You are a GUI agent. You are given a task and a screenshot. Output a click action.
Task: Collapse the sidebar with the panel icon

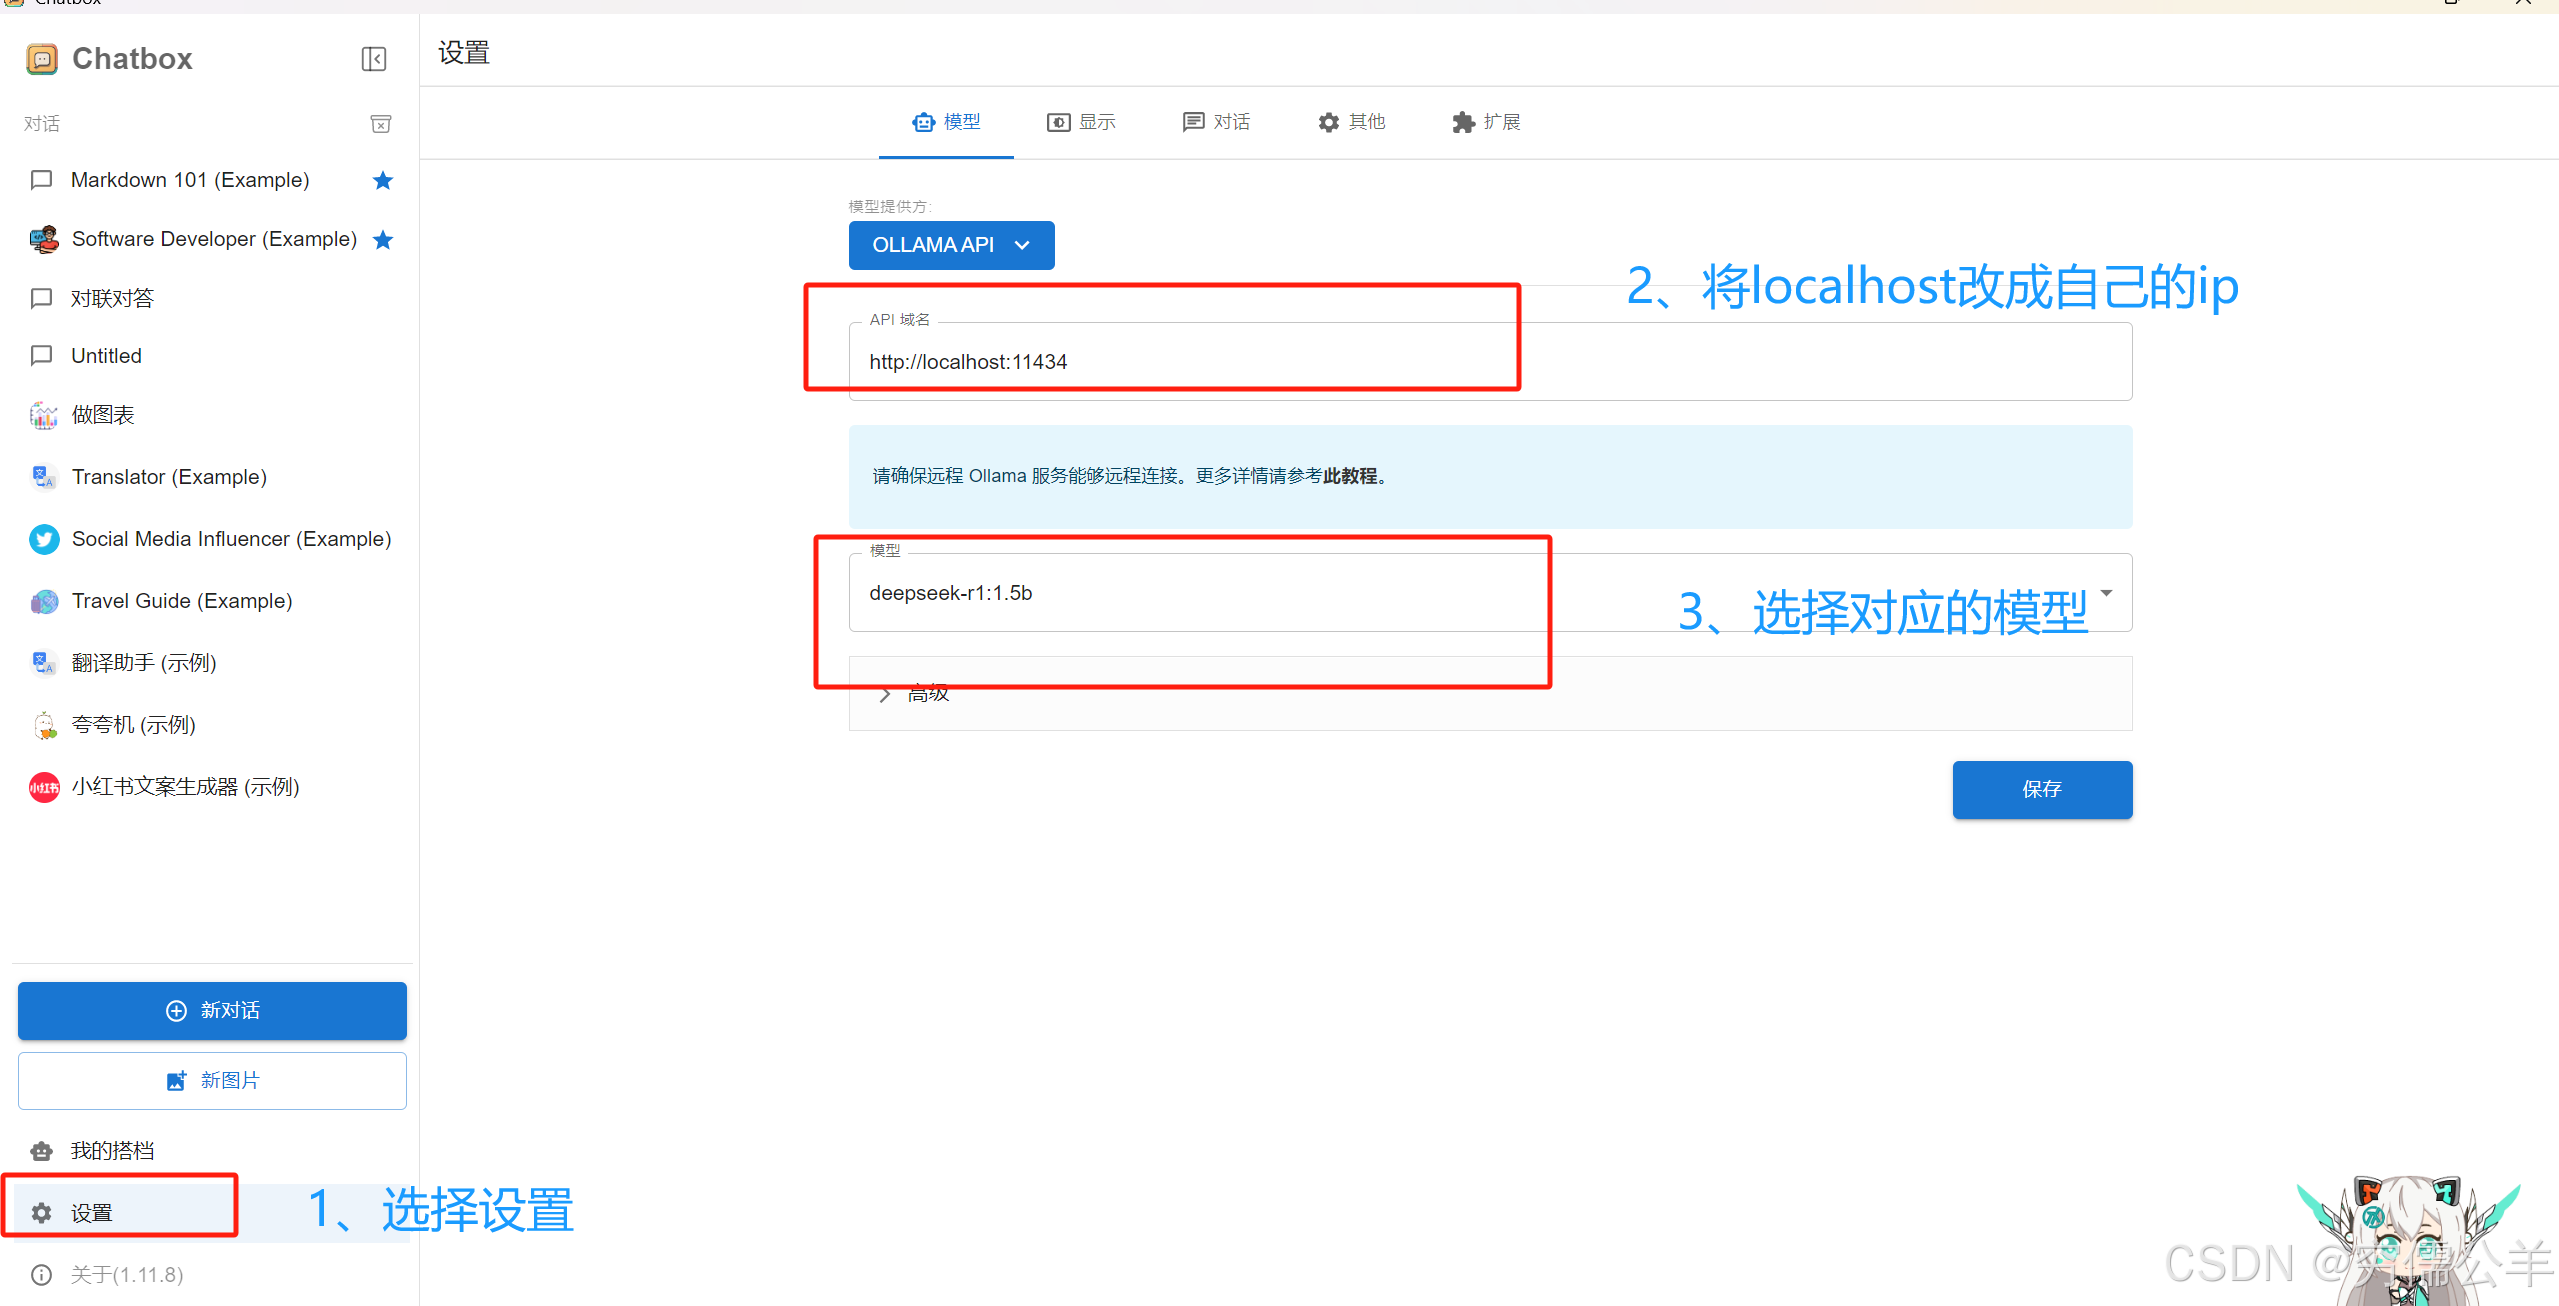(x=374, y=59)
